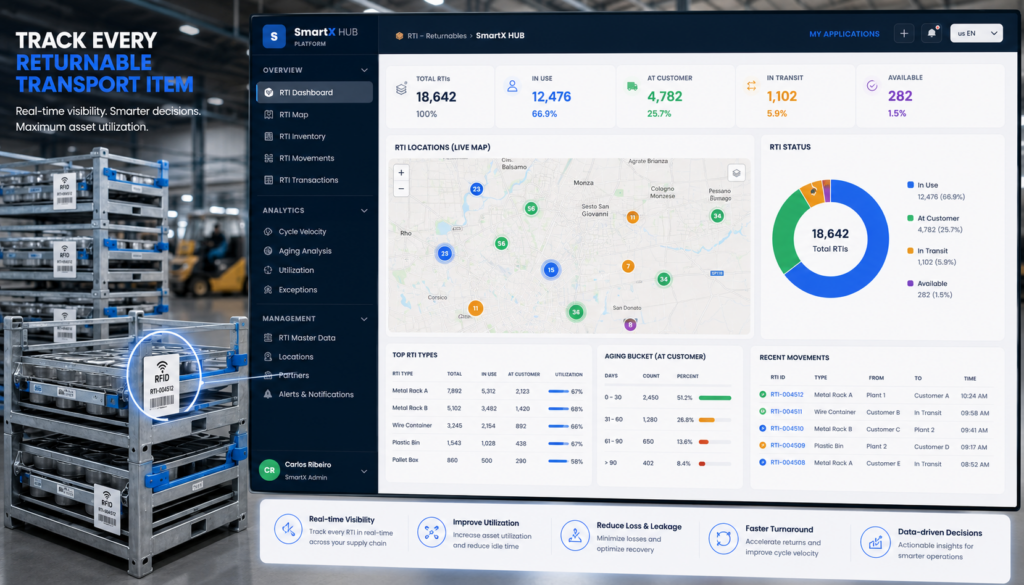This screenshot has height=585, width=1024.
Task: Open movement RTI-004512
Action: tap(786, 395)
